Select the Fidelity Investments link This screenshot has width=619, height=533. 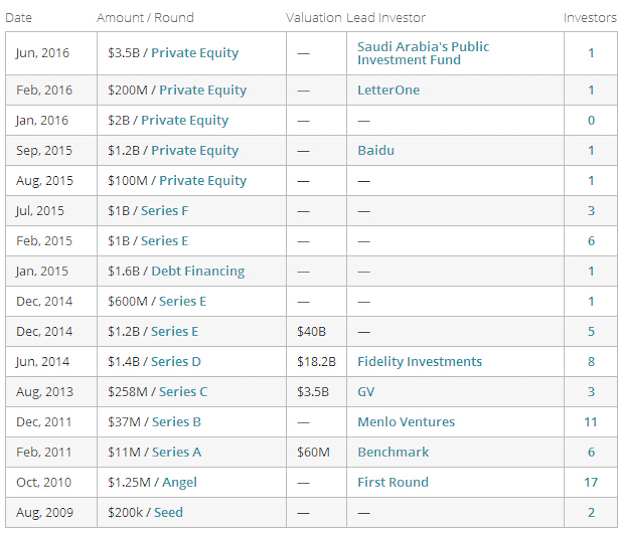tap(419, 361)
